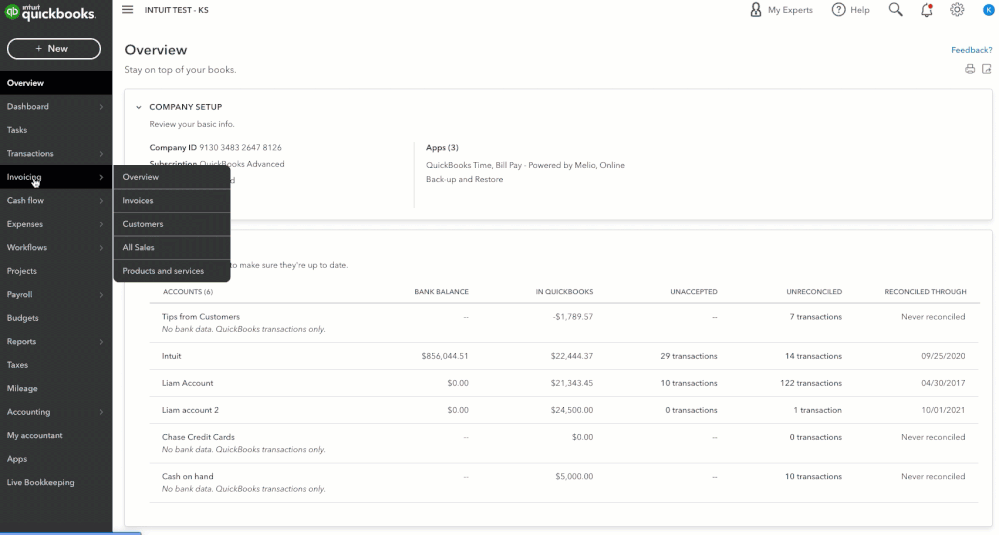Go to Overview in the sidebar
The width and height of the screenshot is (999, 535).
coord(56,83)
